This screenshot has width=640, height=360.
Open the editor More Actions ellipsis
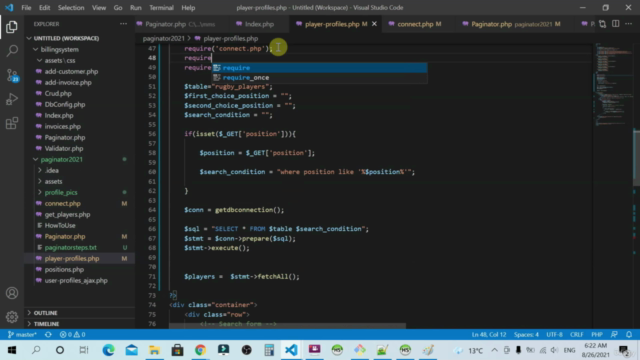tap(629, 24)
